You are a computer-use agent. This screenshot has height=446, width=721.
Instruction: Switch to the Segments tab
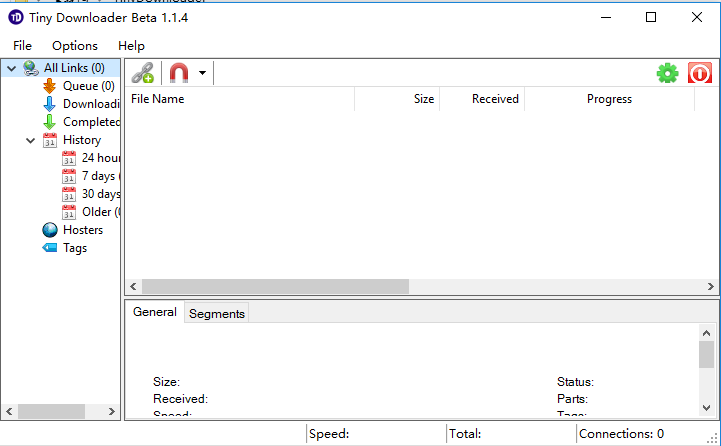click(216, 313)
